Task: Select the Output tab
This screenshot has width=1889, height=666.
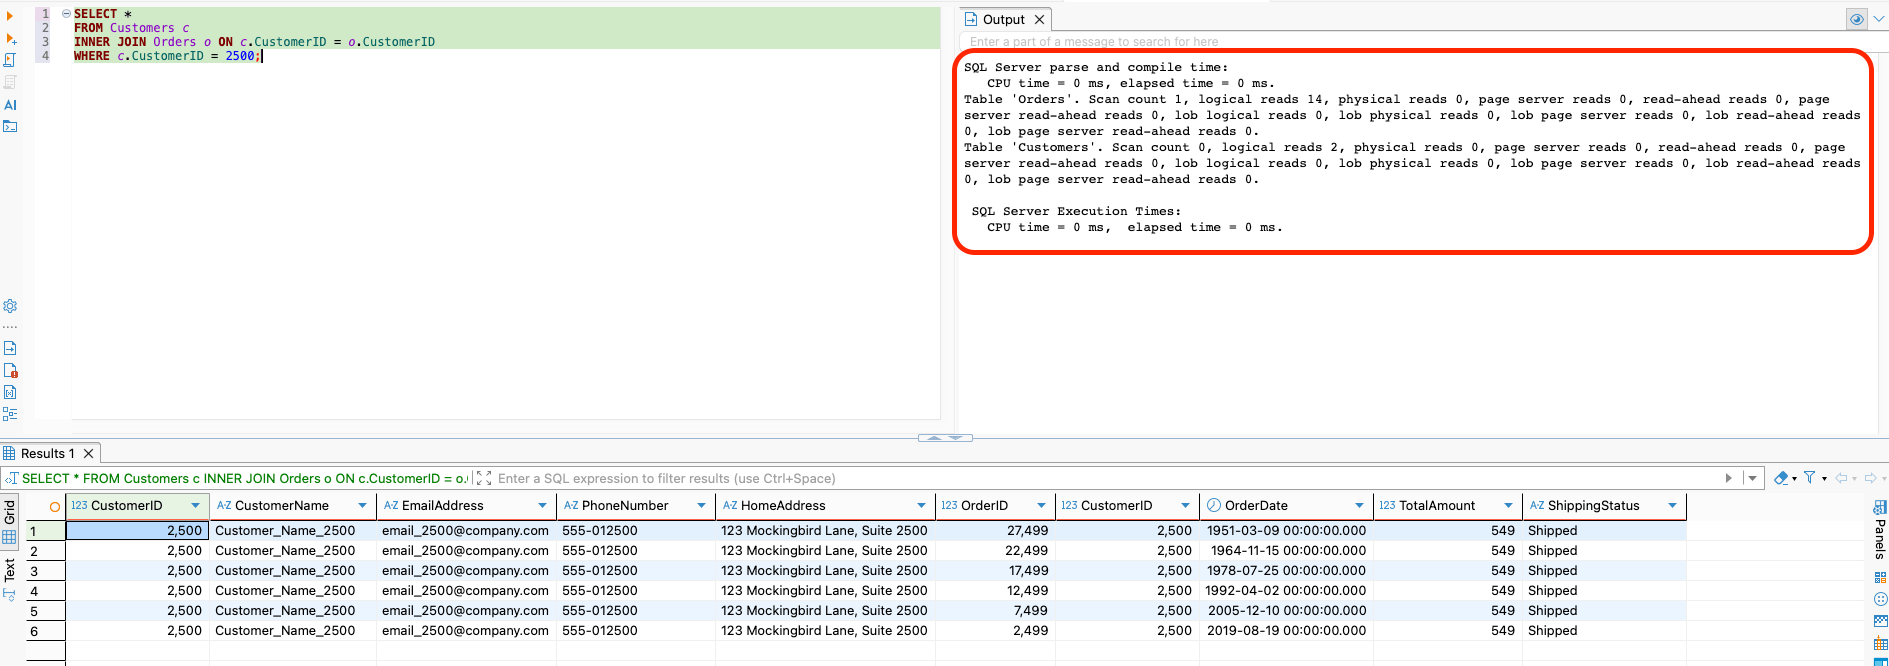Action: [1003, 19]
